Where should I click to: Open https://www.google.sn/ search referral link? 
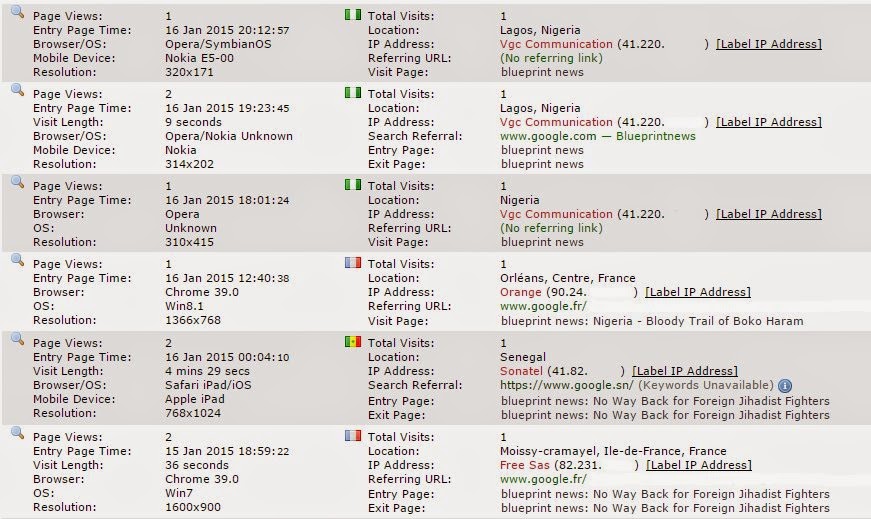(567, 385)
